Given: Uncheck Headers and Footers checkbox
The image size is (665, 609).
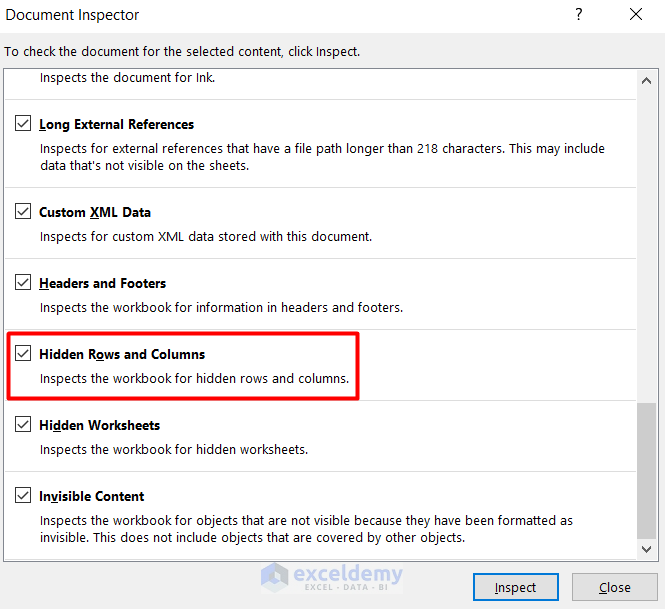Looking at the screenshot, I should pyautogui.click(x=23, y=283).
